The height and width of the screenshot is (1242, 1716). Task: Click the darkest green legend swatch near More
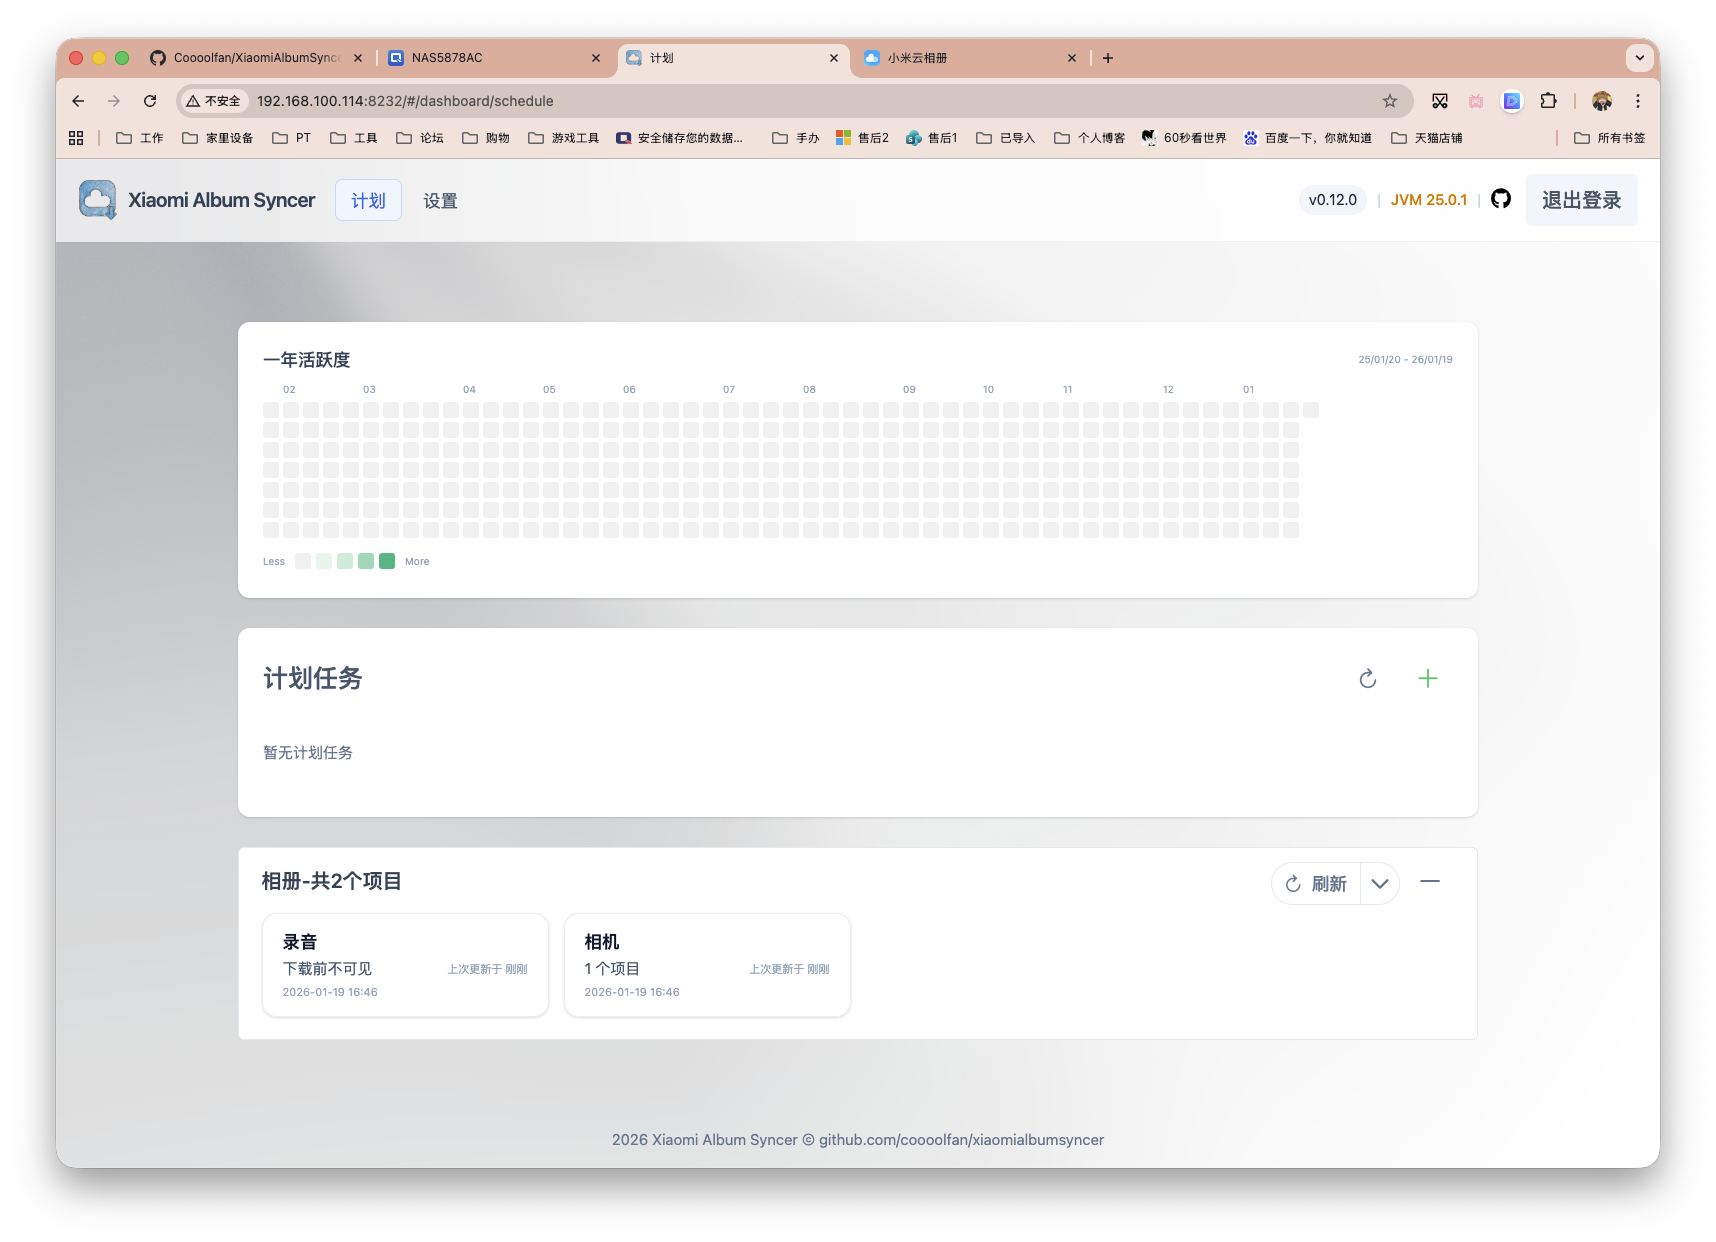387,561
